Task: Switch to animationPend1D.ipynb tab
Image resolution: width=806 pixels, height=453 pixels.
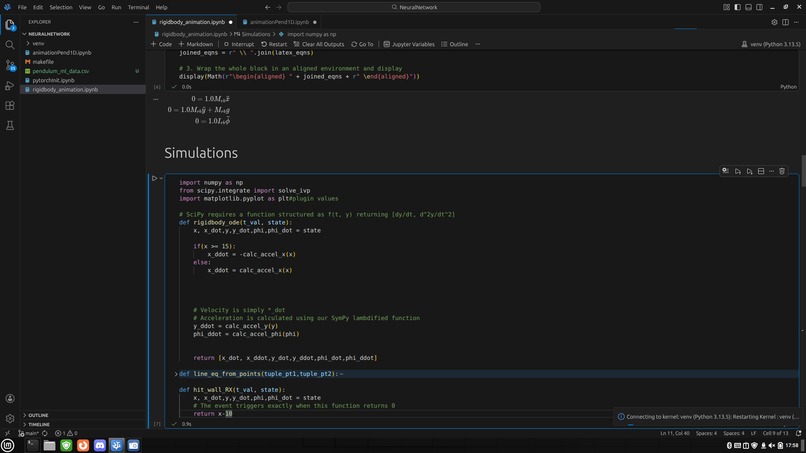Action: 279,22
